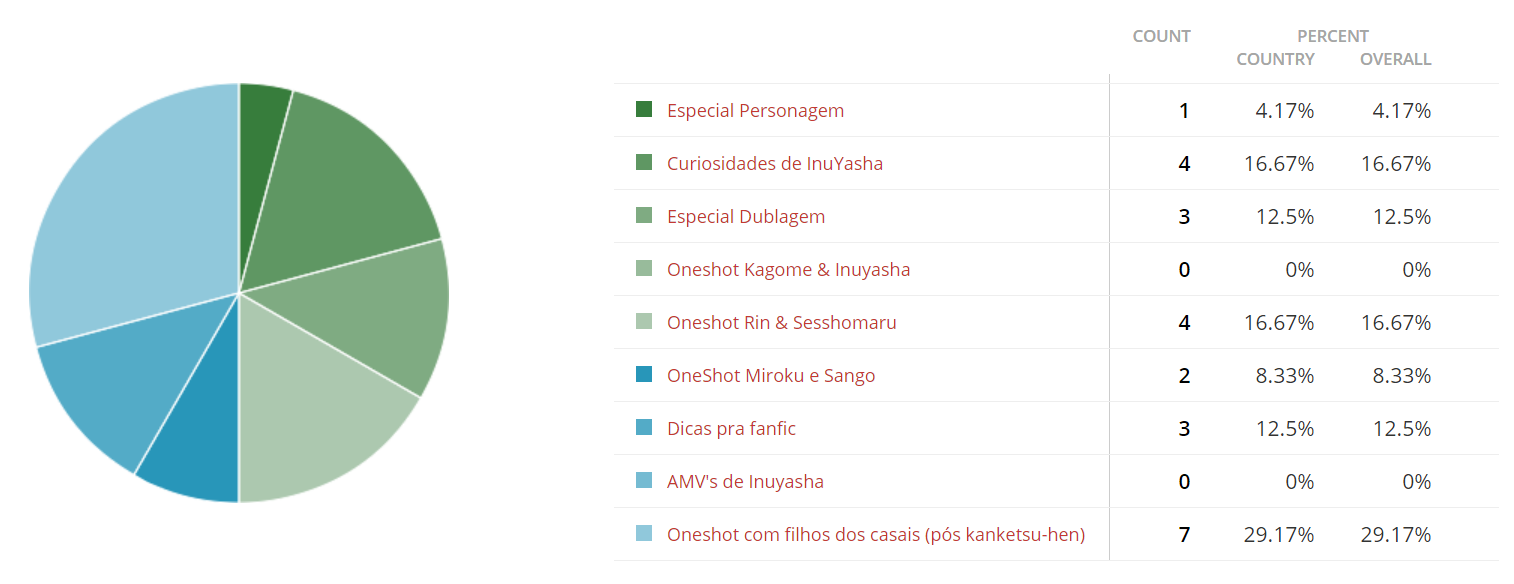
Task: Click the Curiosidades de InuYasha color swatch
Action: (644, 162)
